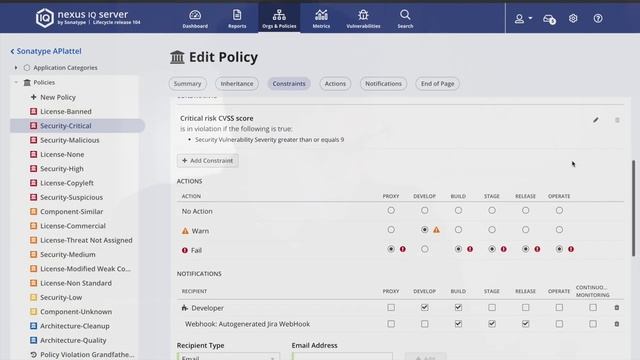
Task: Jump to End of Page tab
Action: pyautogui.click(x=438, y=84)
